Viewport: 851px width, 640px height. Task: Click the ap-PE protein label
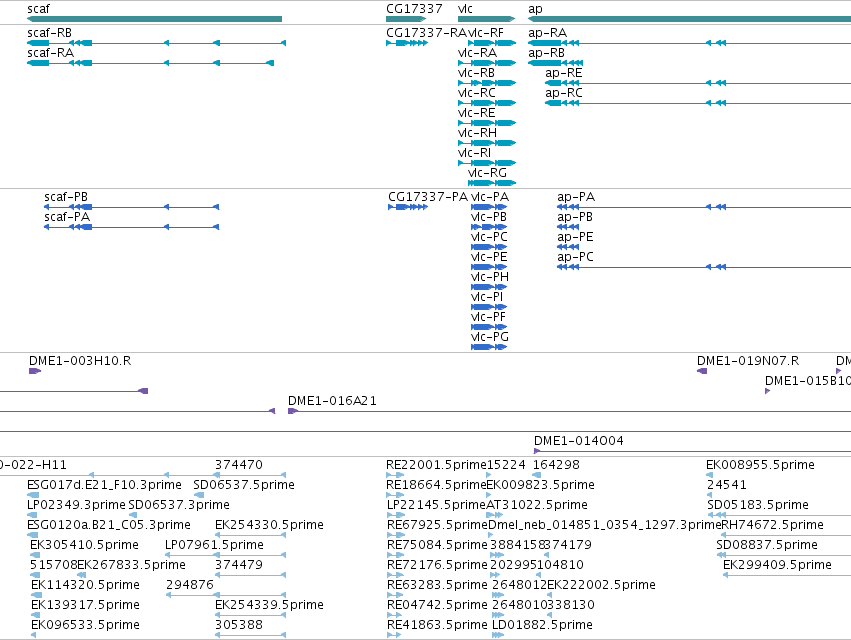pyautogui.click(x=575, y=237)
